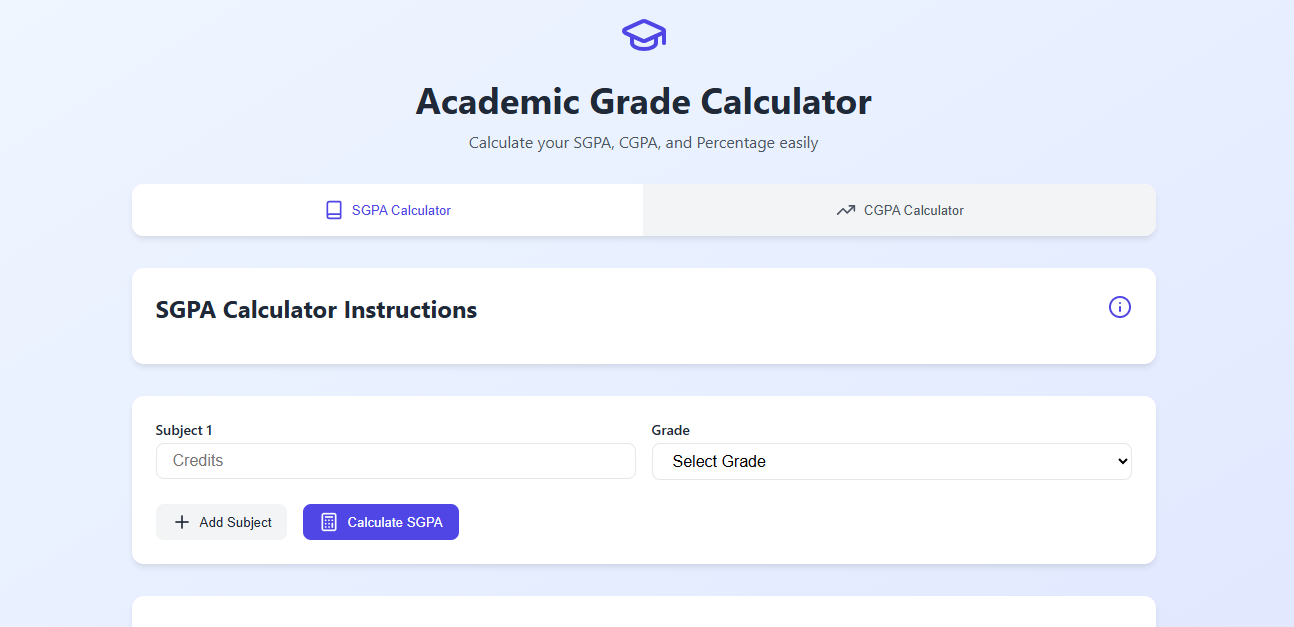
Task: Click the Add Subject button
Action: (221, 521)
